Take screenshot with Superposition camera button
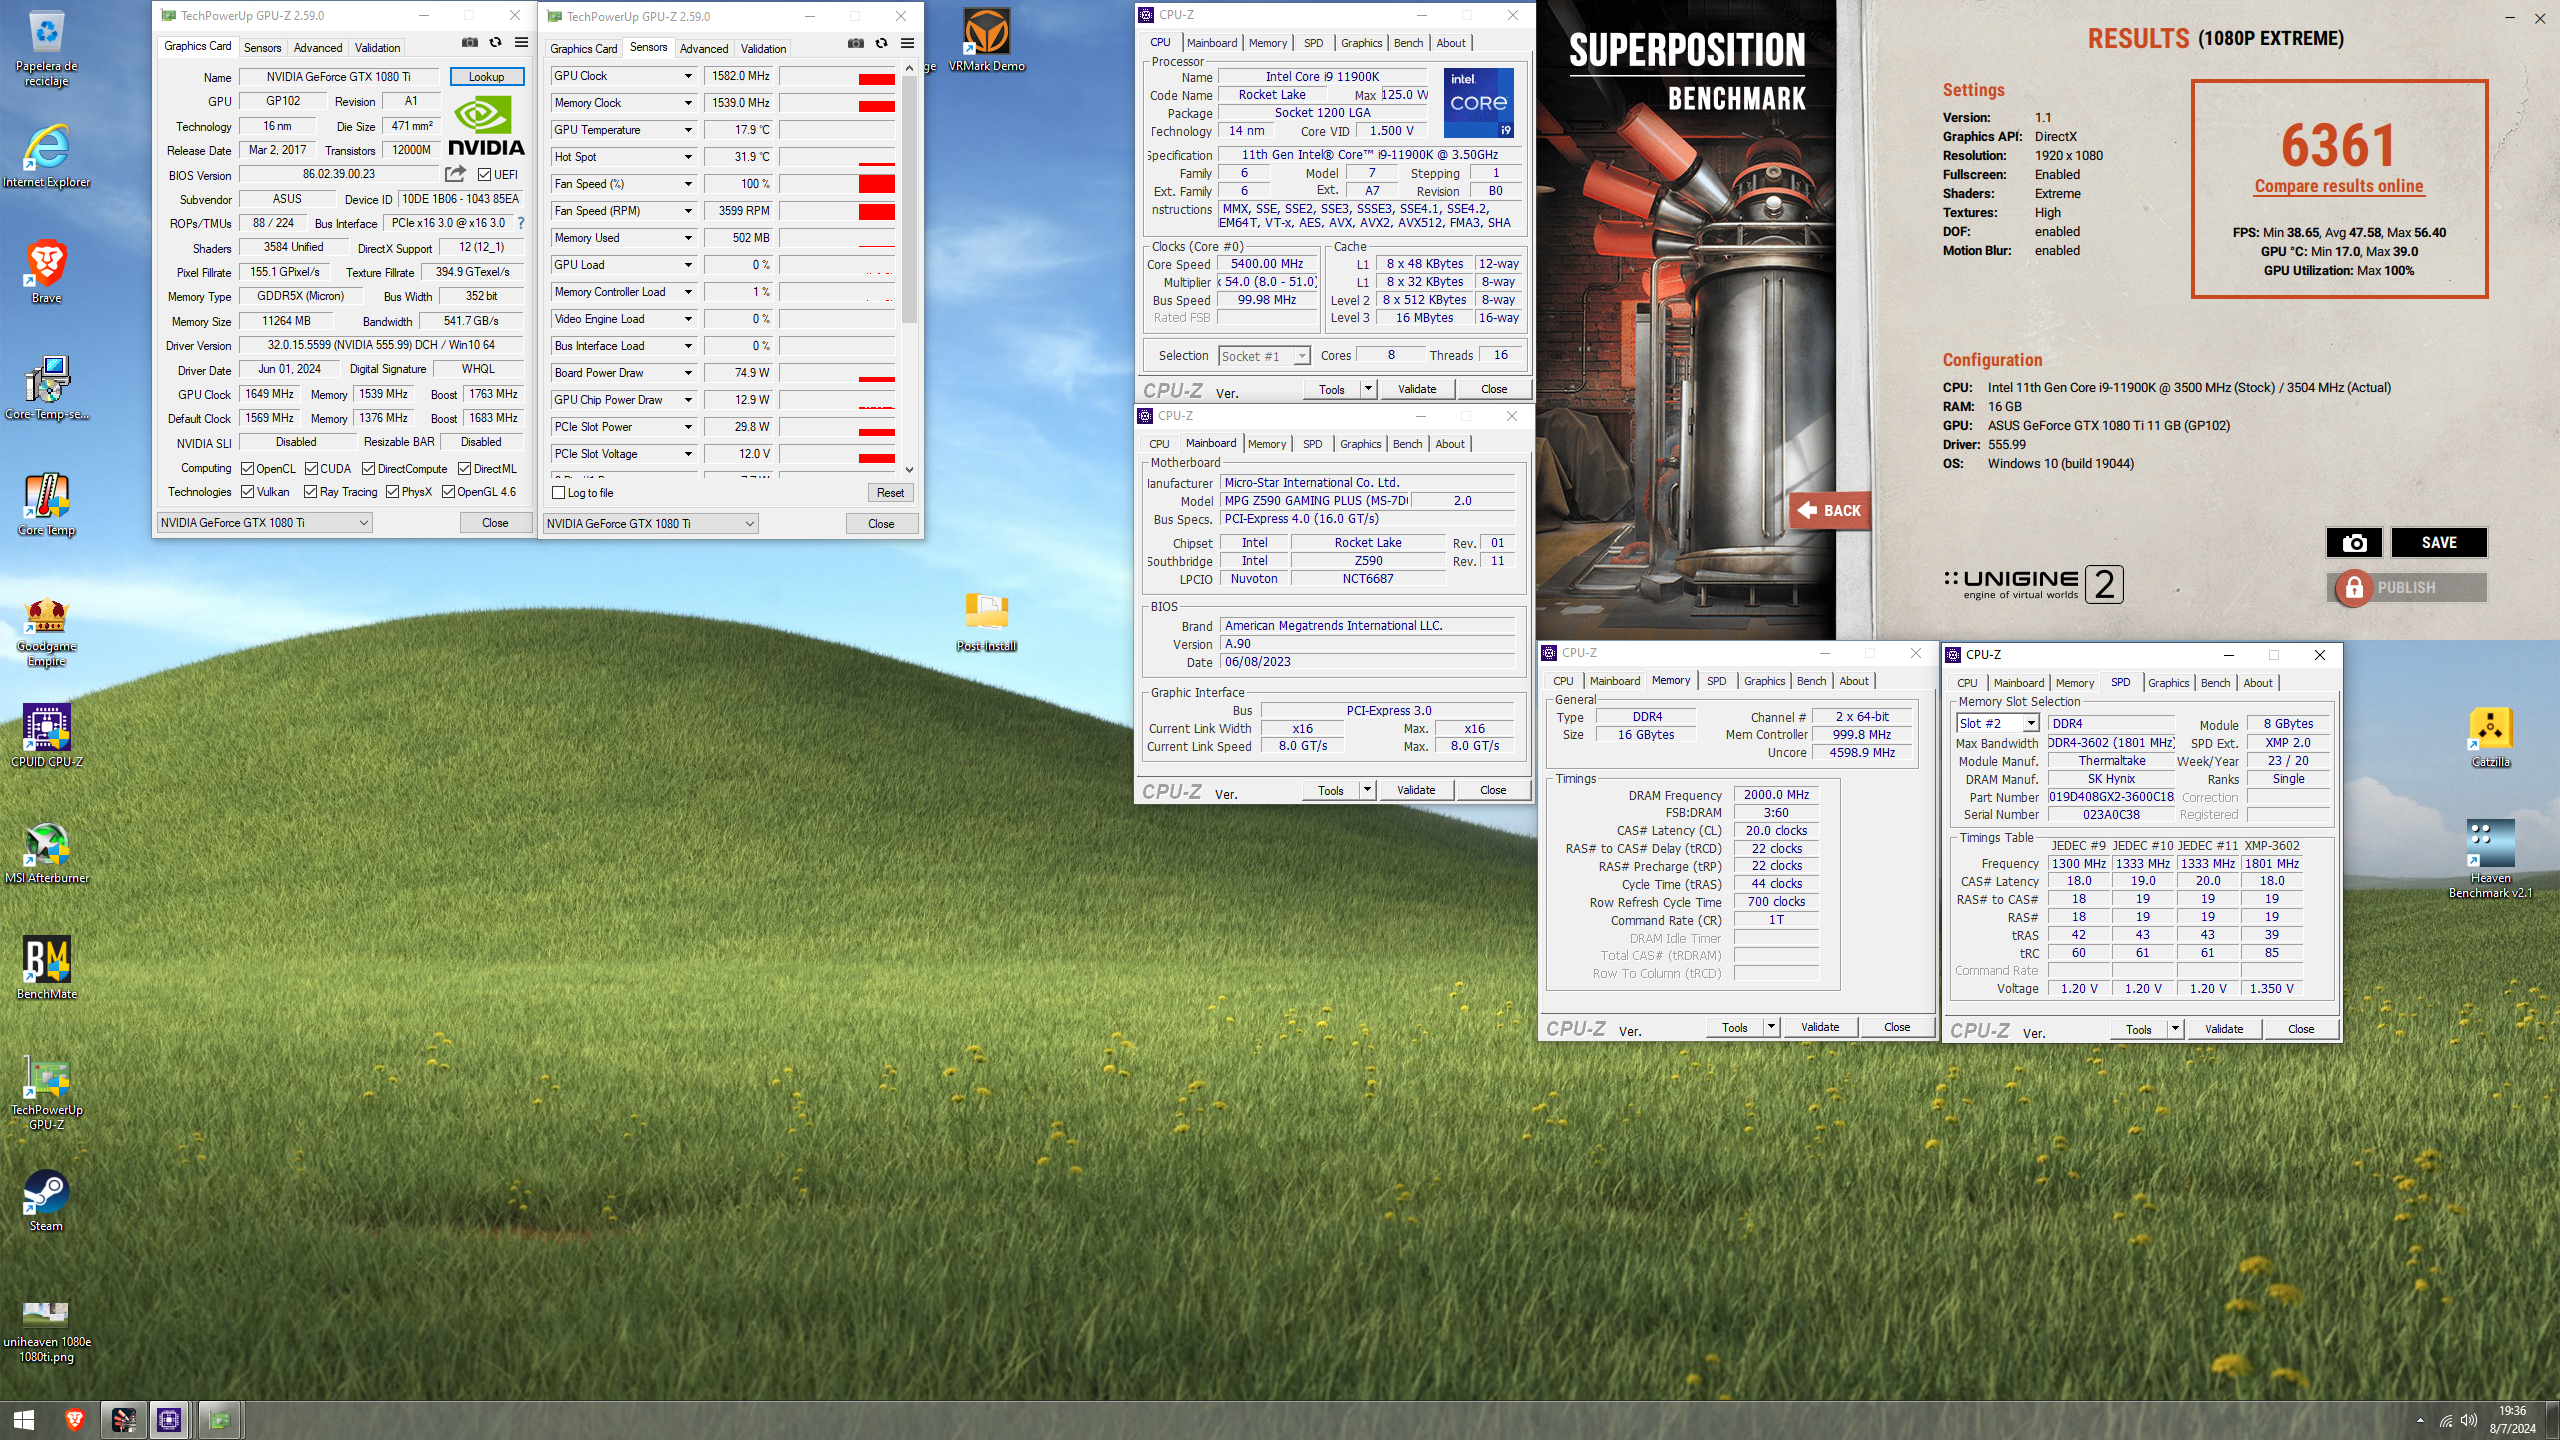Screen dimensions: 2560x1440 click(2354, 542)
